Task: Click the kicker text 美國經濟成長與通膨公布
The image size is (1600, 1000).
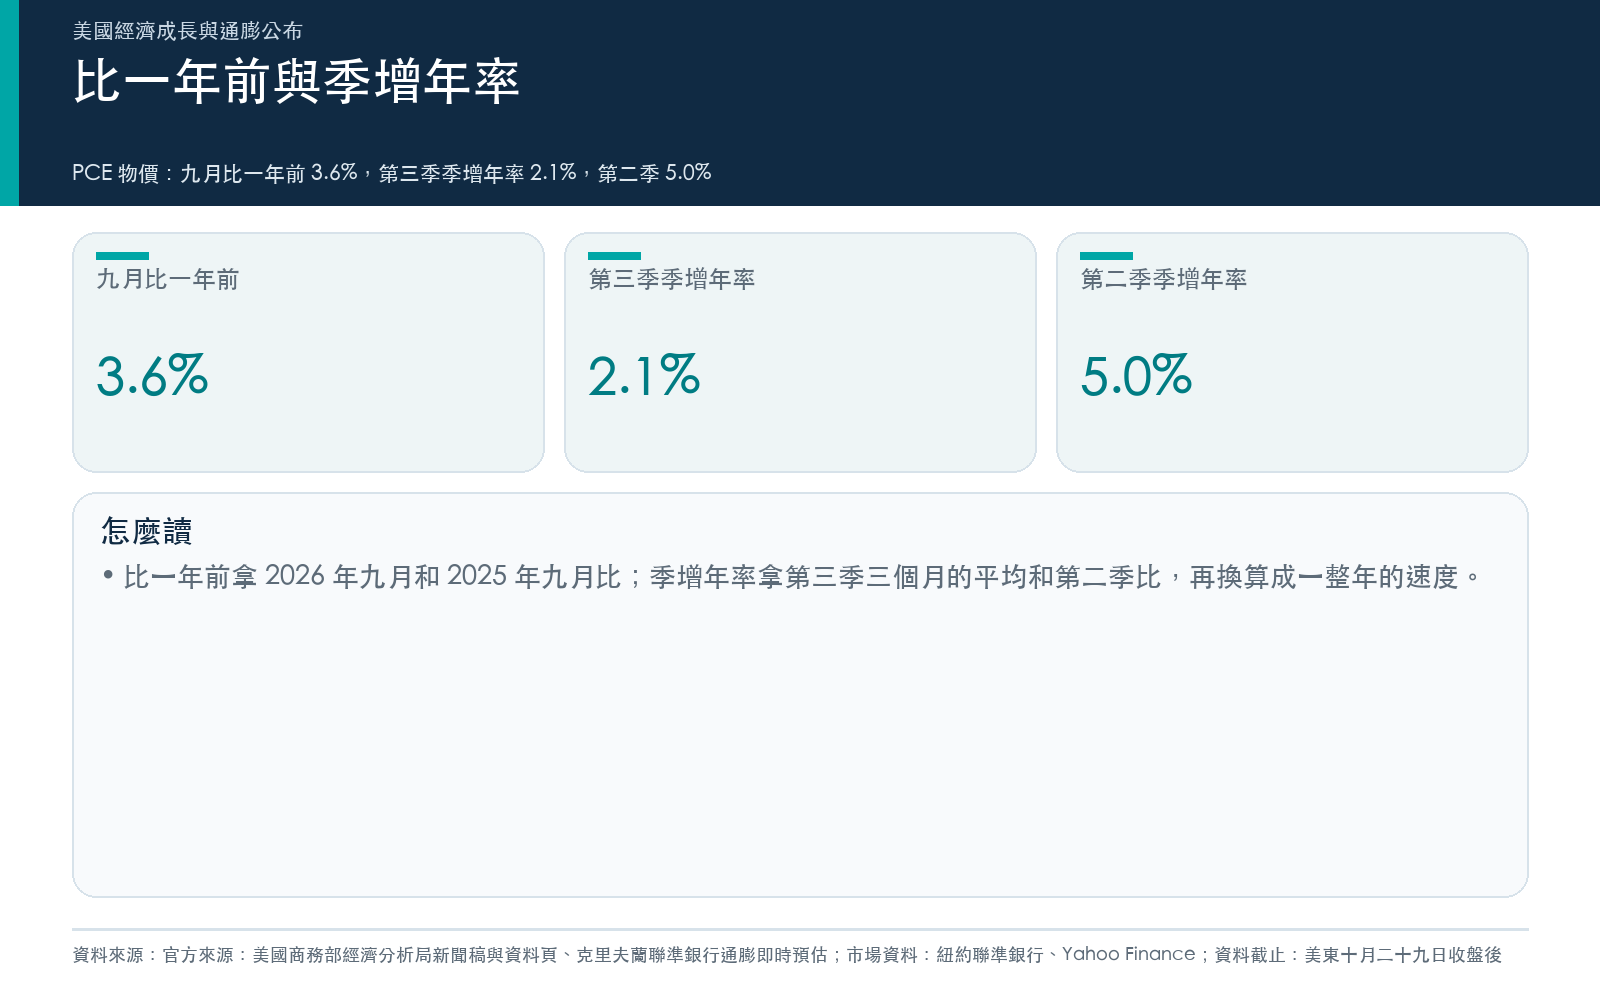Action: pyautogui.click(x=187, y=31)
